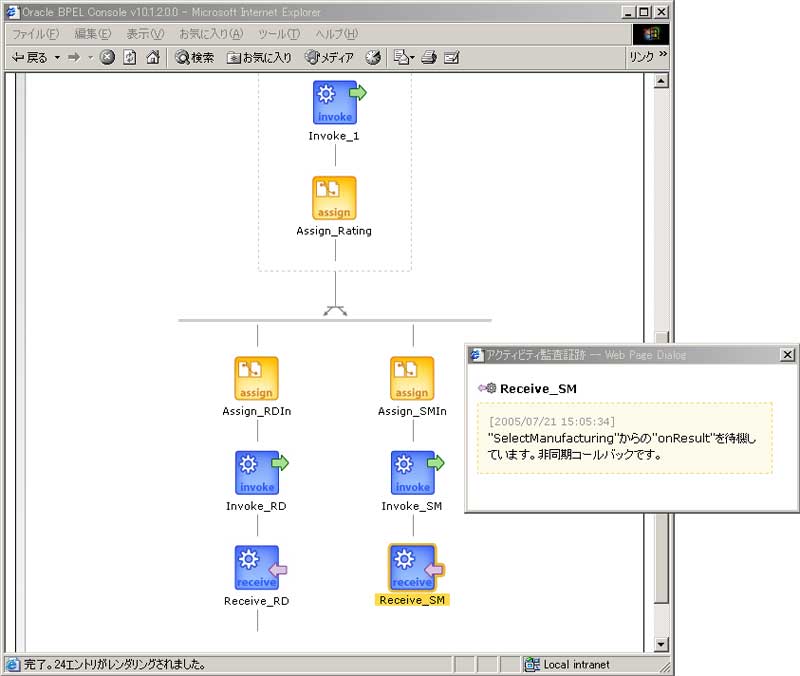Viewport: 800px width, 676px height.
Task: Refresh the page with the Refresh icon
Action: 130,57
